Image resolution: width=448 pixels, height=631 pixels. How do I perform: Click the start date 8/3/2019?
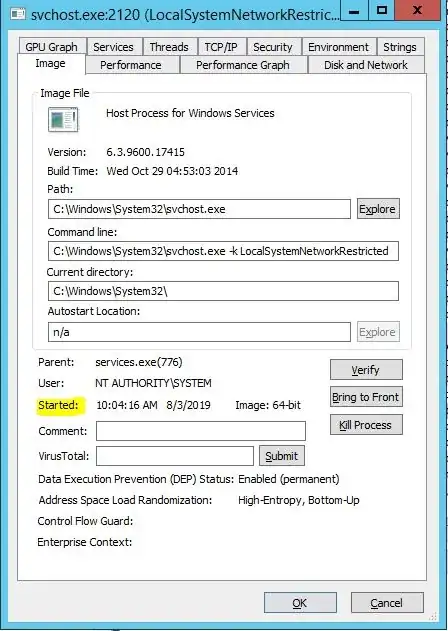(188, 405)
